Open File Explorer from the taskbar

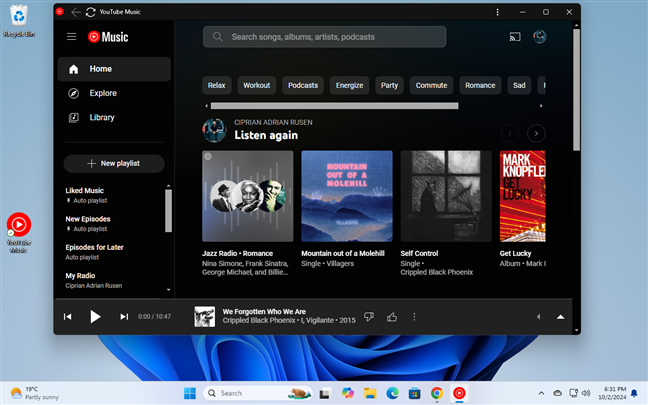click(370, 393)
